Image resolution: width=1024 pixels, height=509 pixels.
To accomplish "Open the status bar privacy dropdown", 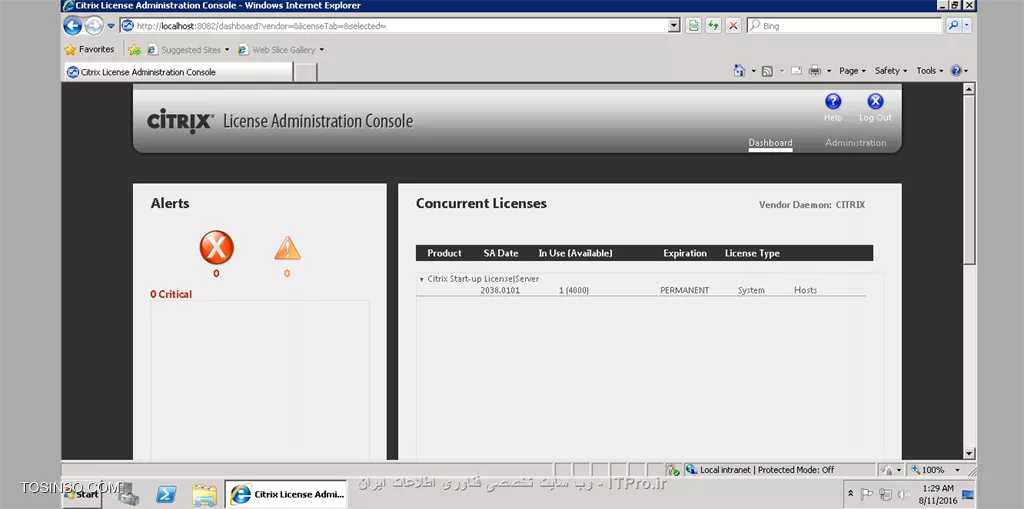I will [899, 470].
